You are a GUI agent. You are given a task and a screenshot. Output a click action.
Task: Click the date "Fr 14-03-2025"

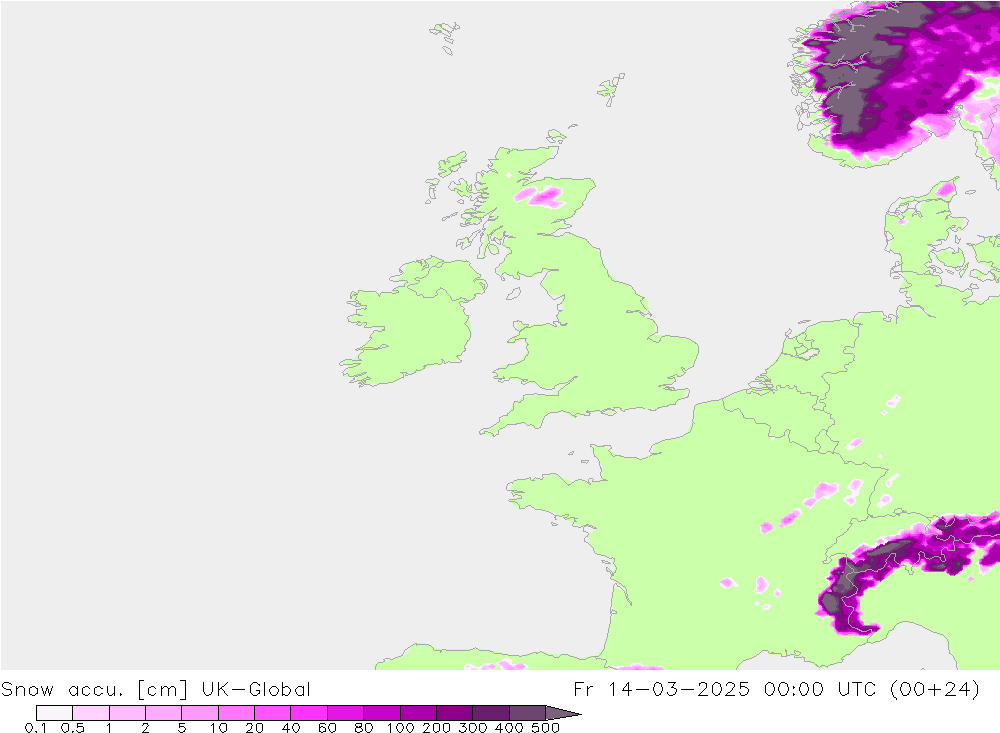[x=661, y=690]
